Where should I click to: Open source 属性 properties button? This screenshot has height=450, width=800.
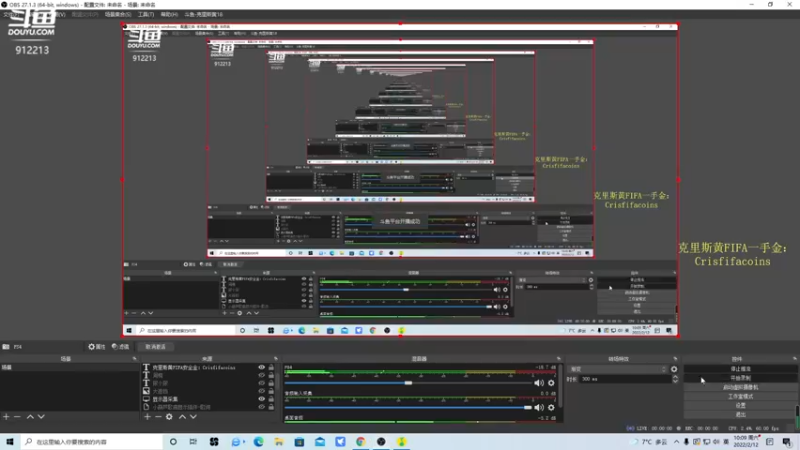(96, 347)
